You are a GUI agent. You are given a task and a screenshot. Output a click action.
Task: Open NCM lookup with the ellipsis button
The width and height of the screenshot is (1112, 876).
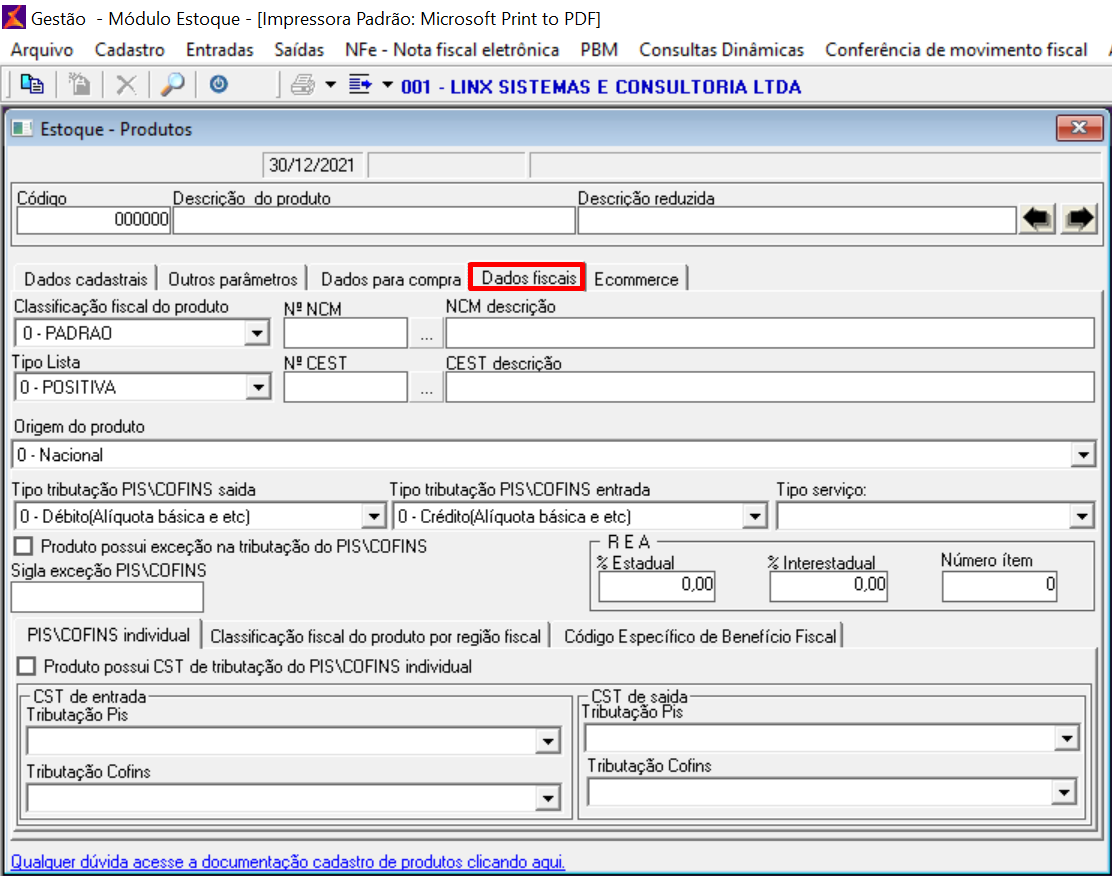(426, 333)
